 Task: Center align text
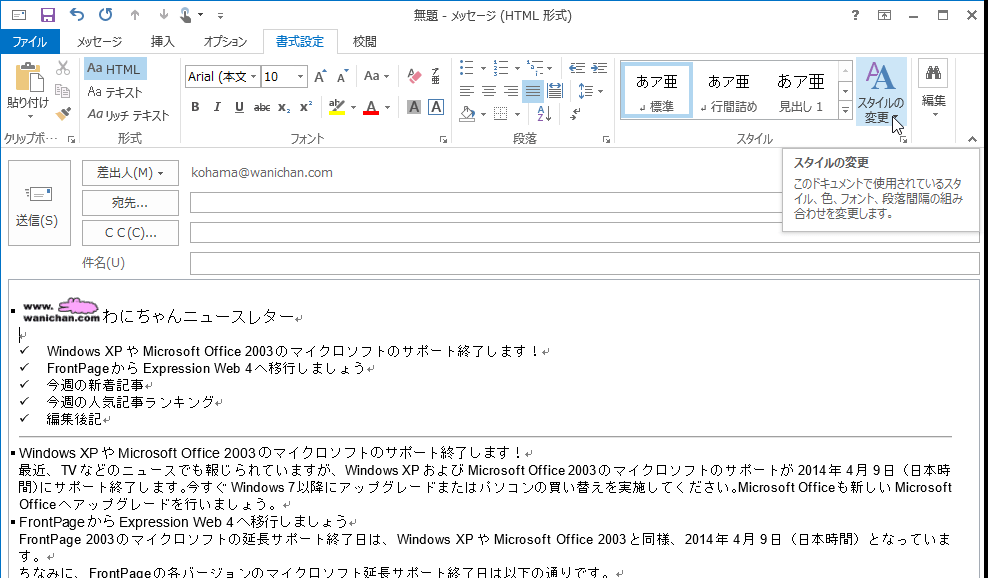[488, 91]
